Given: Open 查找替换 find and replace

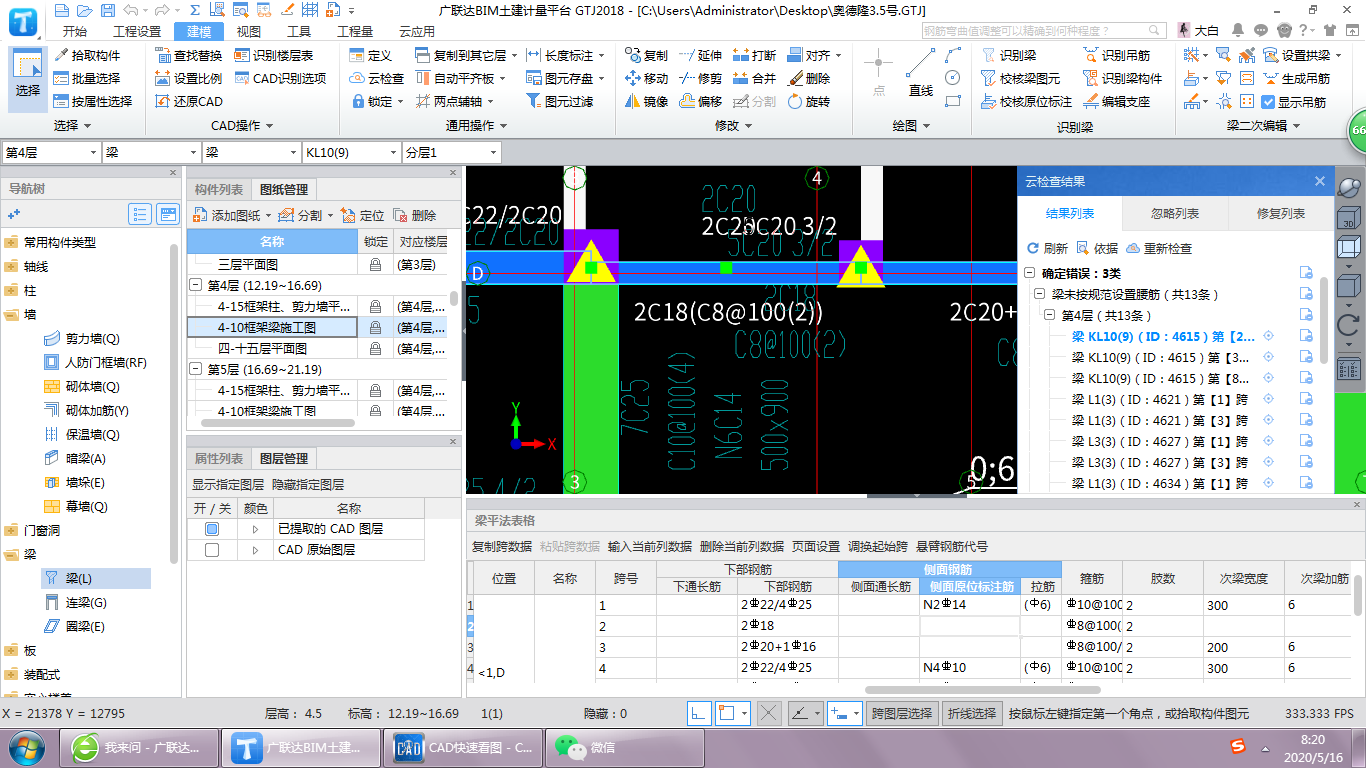Looking at the screenshot, I should pyautogui.click(x=189, y=56).
